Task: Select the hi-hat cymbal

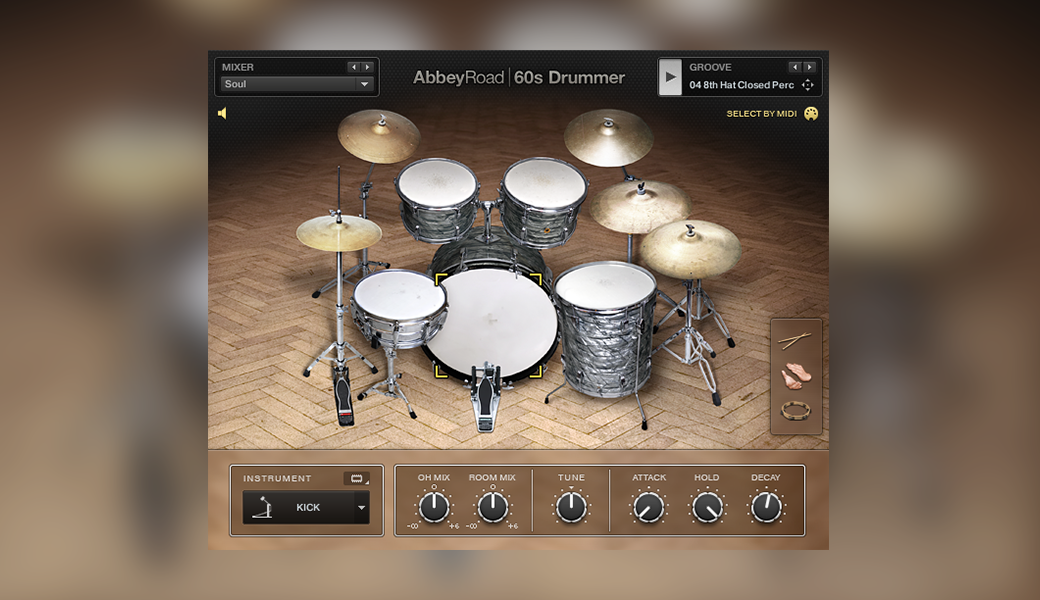Action: (339, 233)
